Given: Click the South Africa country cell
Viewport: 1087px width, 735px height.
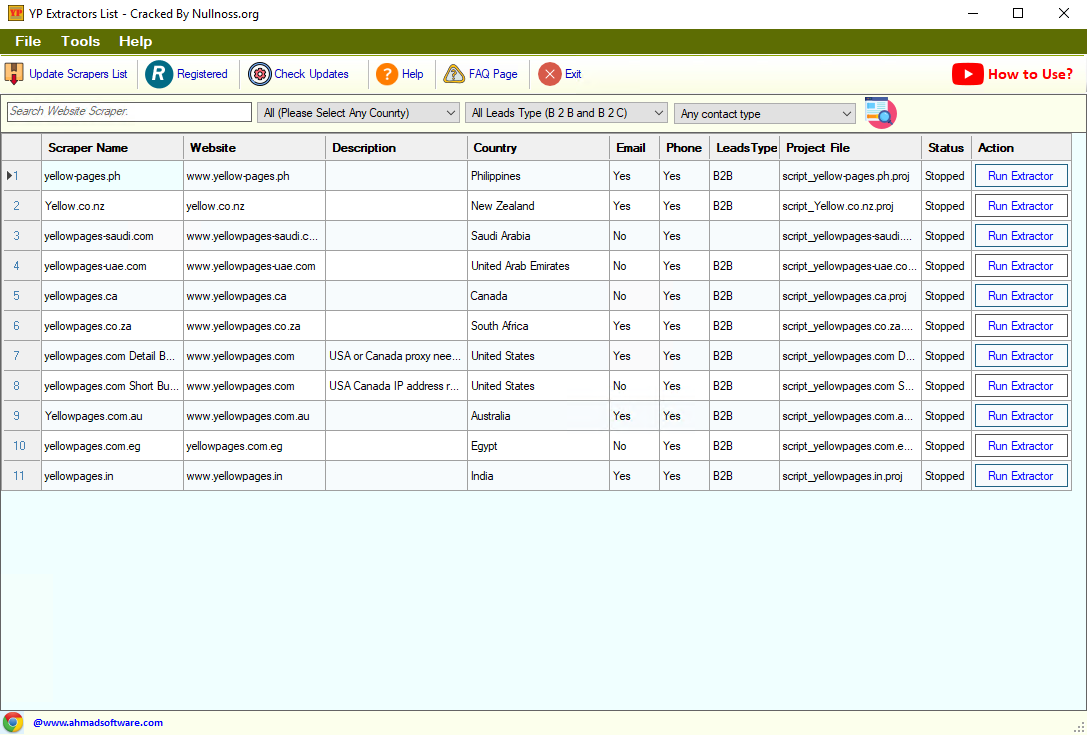Looking at the screenshot, I should click(x=539, y=326).
